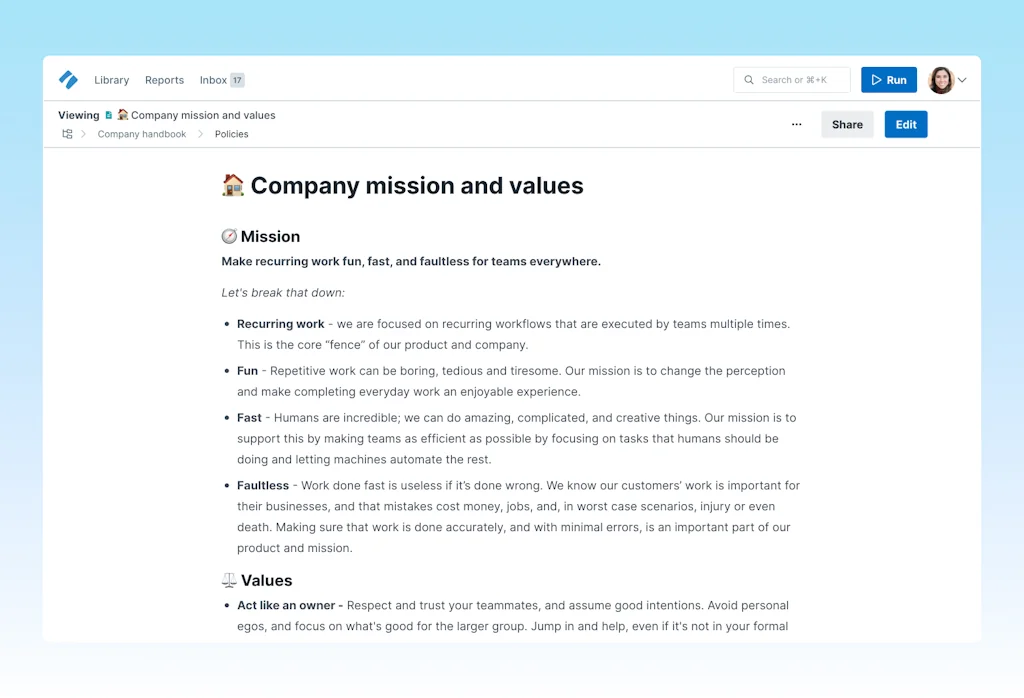Click the folder tree root breadcrumb icon
1024x698 pixels.
(x=67, y=134)
